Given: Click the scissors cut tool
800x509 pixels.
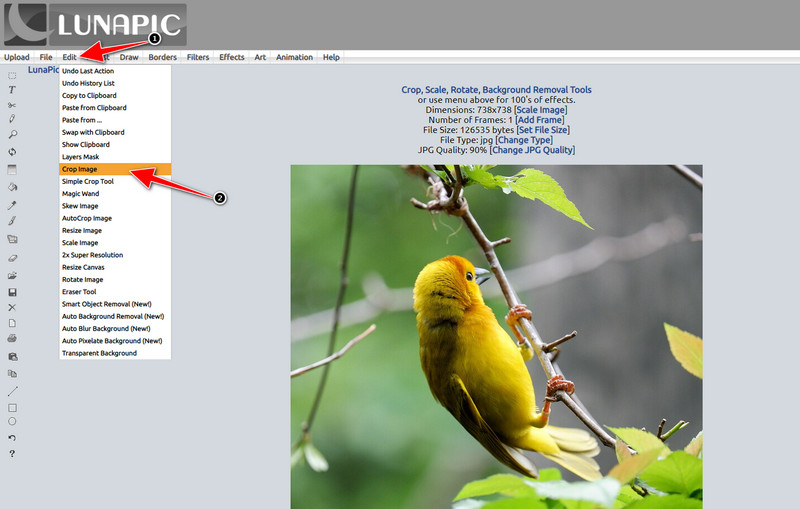Looking at the screenshot, I should [12, 105].
